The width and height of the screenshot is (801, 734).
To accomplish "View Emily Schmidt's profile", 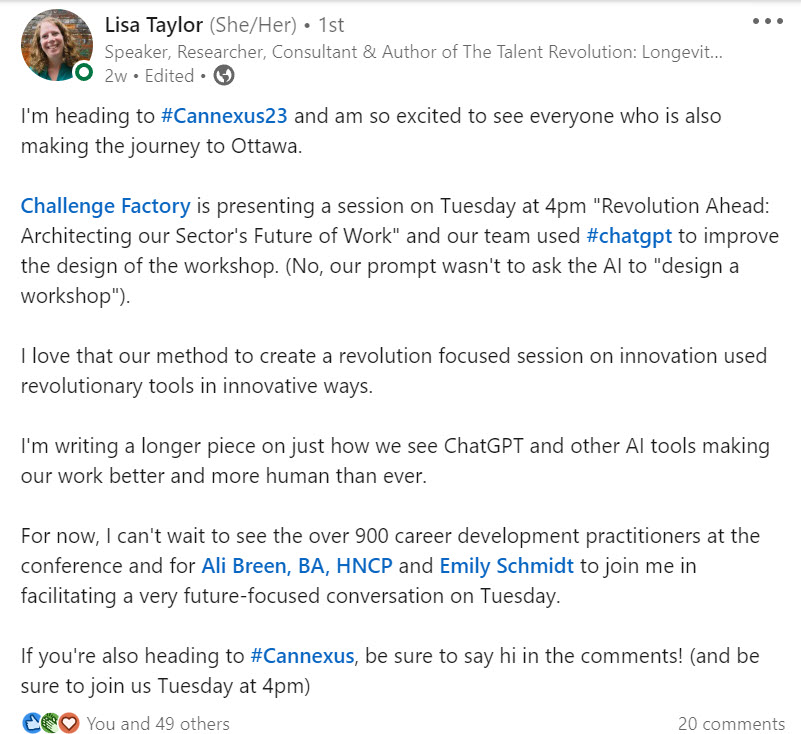I will [x=507, y=566].
